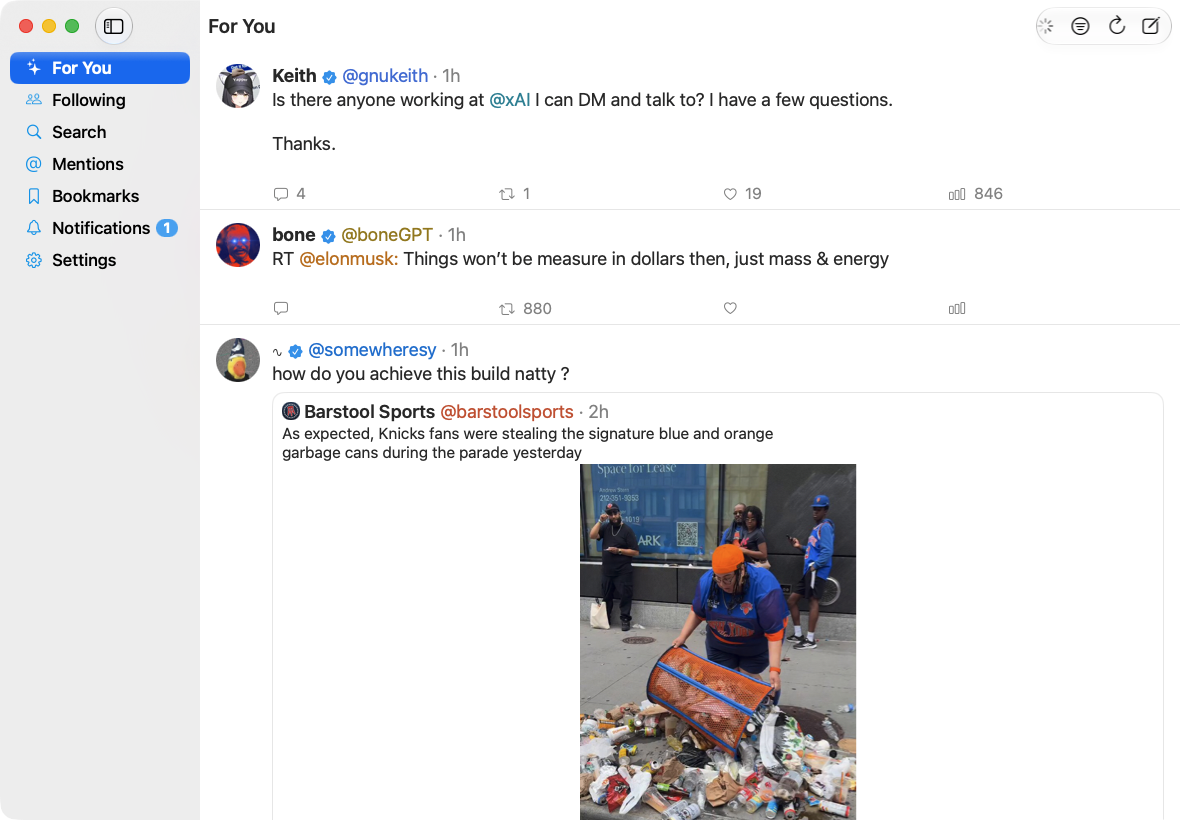
Task: Like bone's retweet of elonmusk
Action: [x=730, y=308]
